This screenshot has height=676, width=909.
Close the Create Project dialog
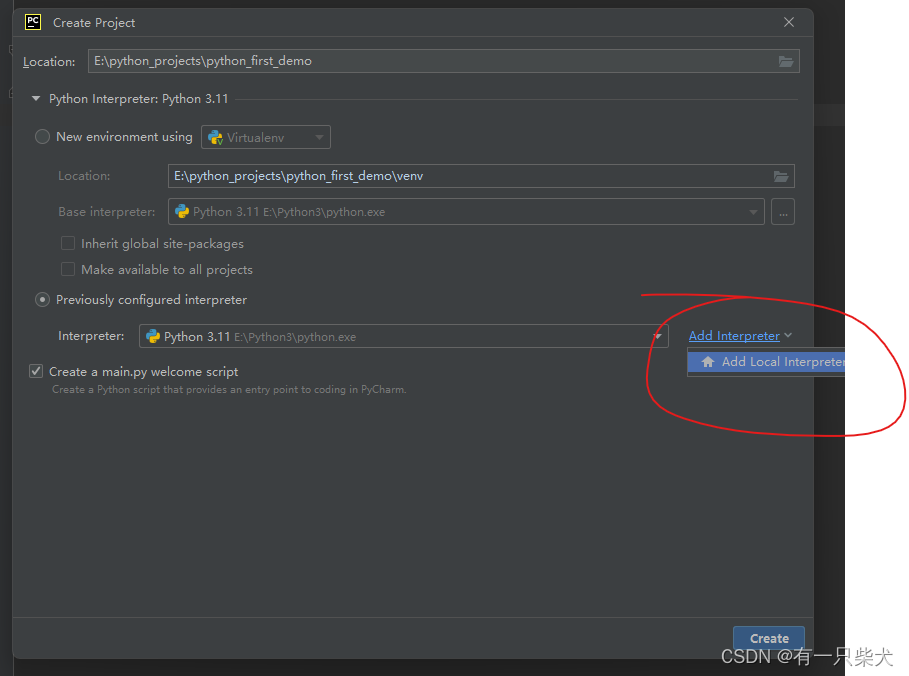pos(788,22)
